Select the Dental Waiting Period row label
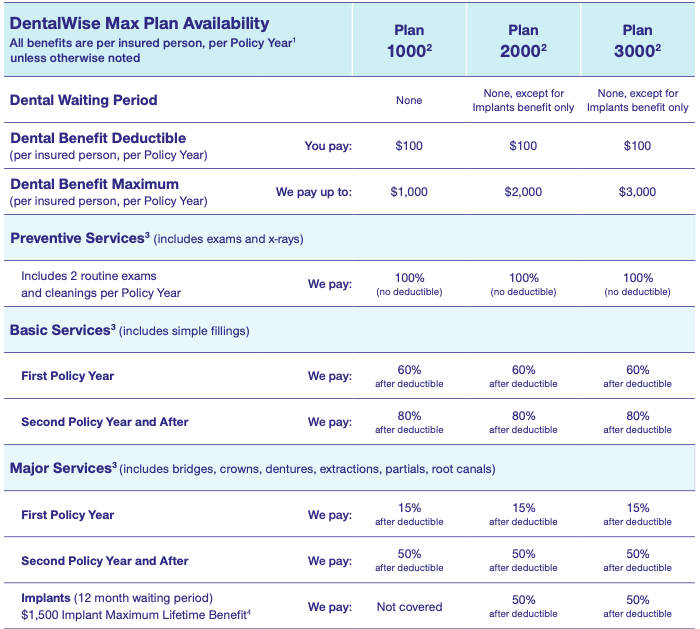700x629 pixels. click(x=83, y=100)
